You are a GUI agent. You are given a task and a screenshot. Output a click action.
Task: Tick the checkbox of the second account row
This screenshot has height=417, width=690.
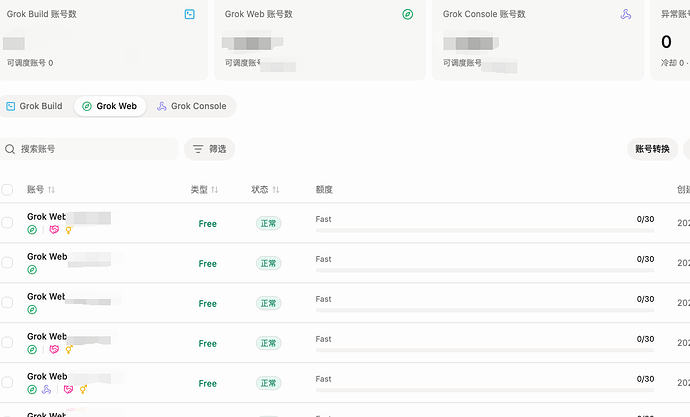7,263
